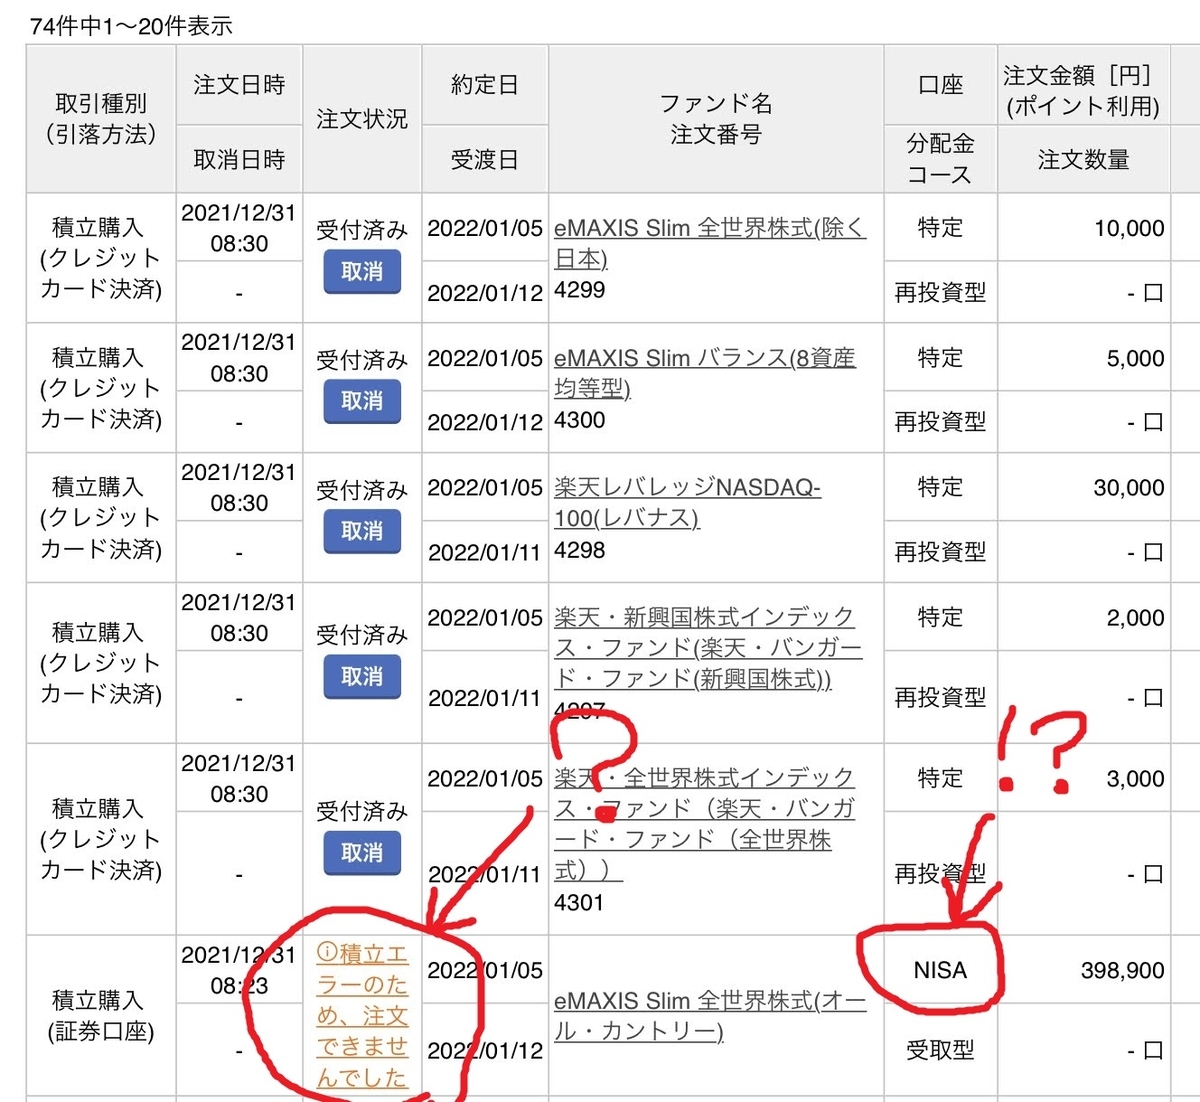1200x1102 pixels.
Task: Click order number 4300
Action: (x=580, y=420)
